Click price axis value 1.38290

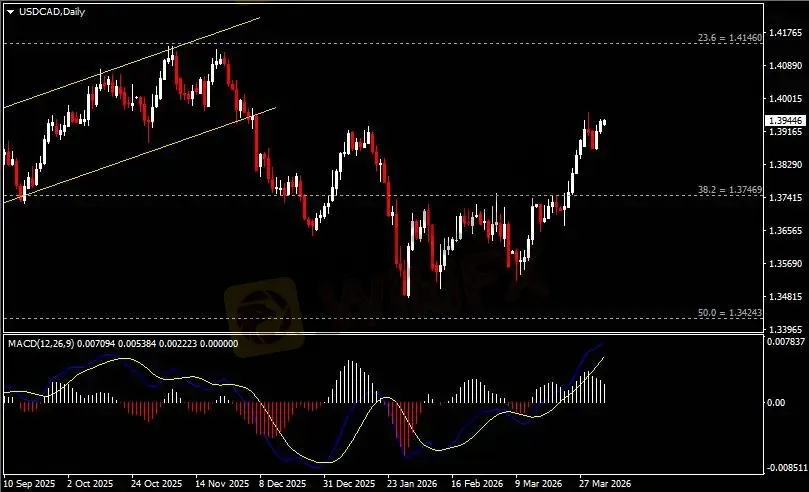(x=785, y=165)
